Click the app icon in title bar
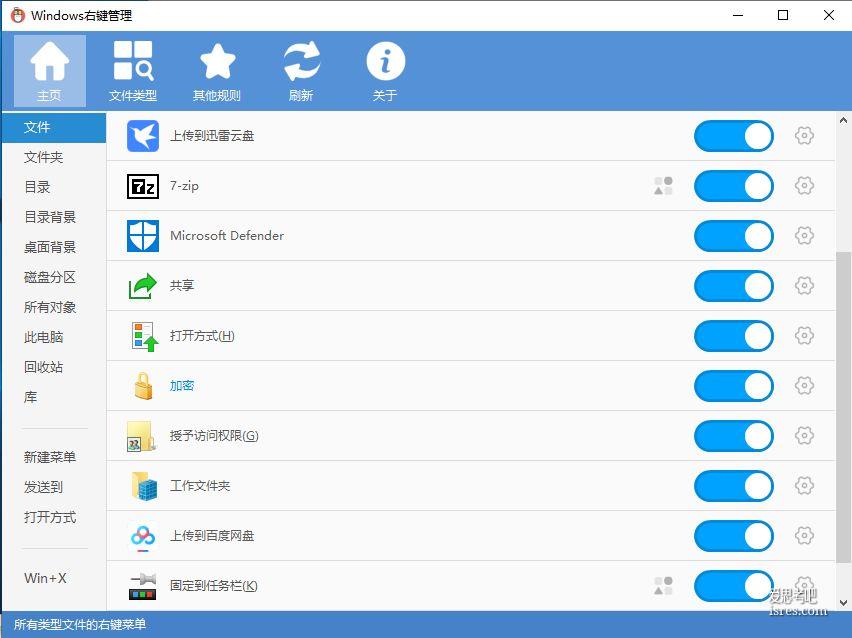852x638 pixels. (17, 15)
